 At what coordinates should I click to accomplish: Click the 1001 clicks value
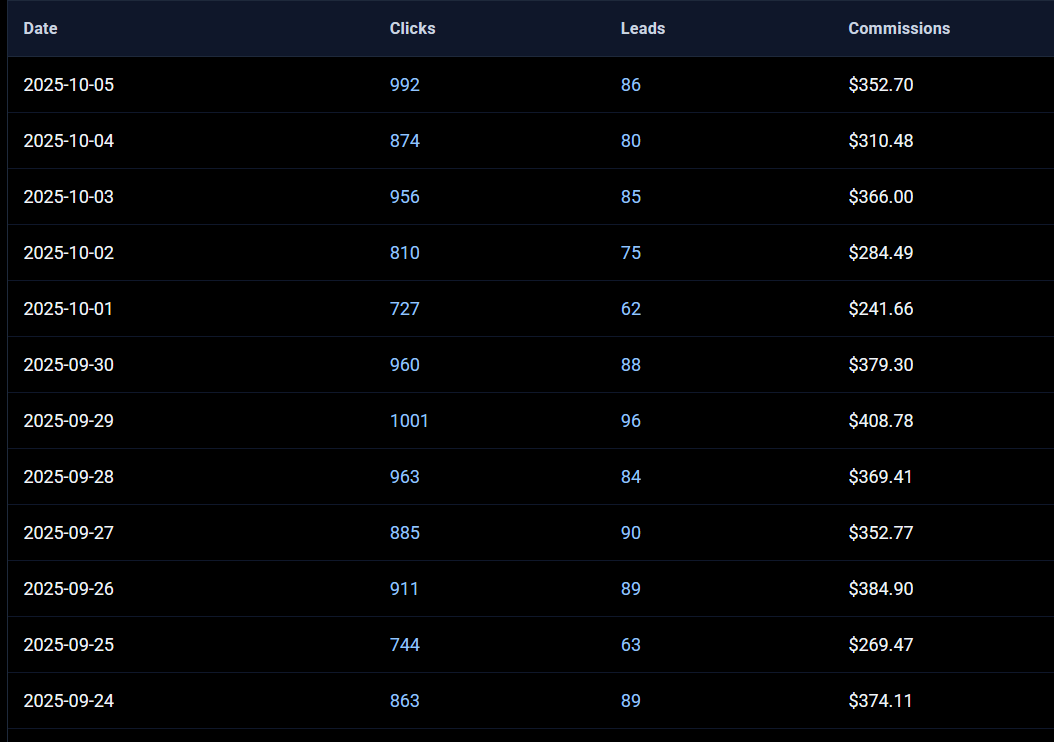pyautogui.click(x=409, y=421)
